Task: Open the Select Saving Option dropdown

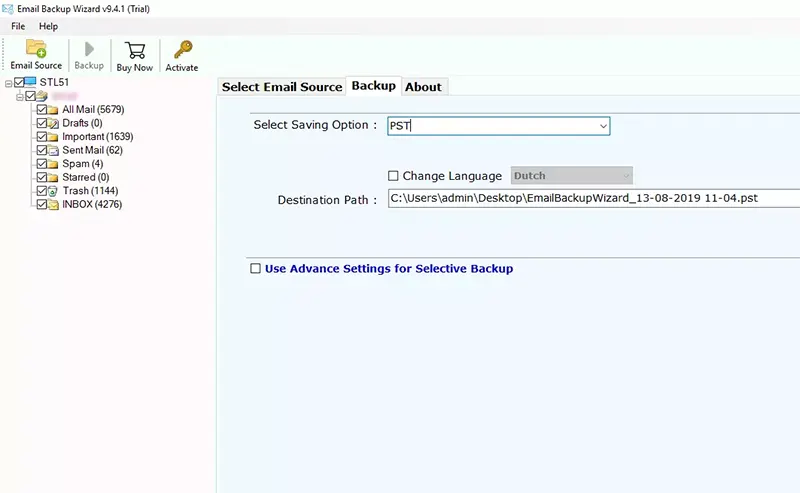Action: [603, 126]
